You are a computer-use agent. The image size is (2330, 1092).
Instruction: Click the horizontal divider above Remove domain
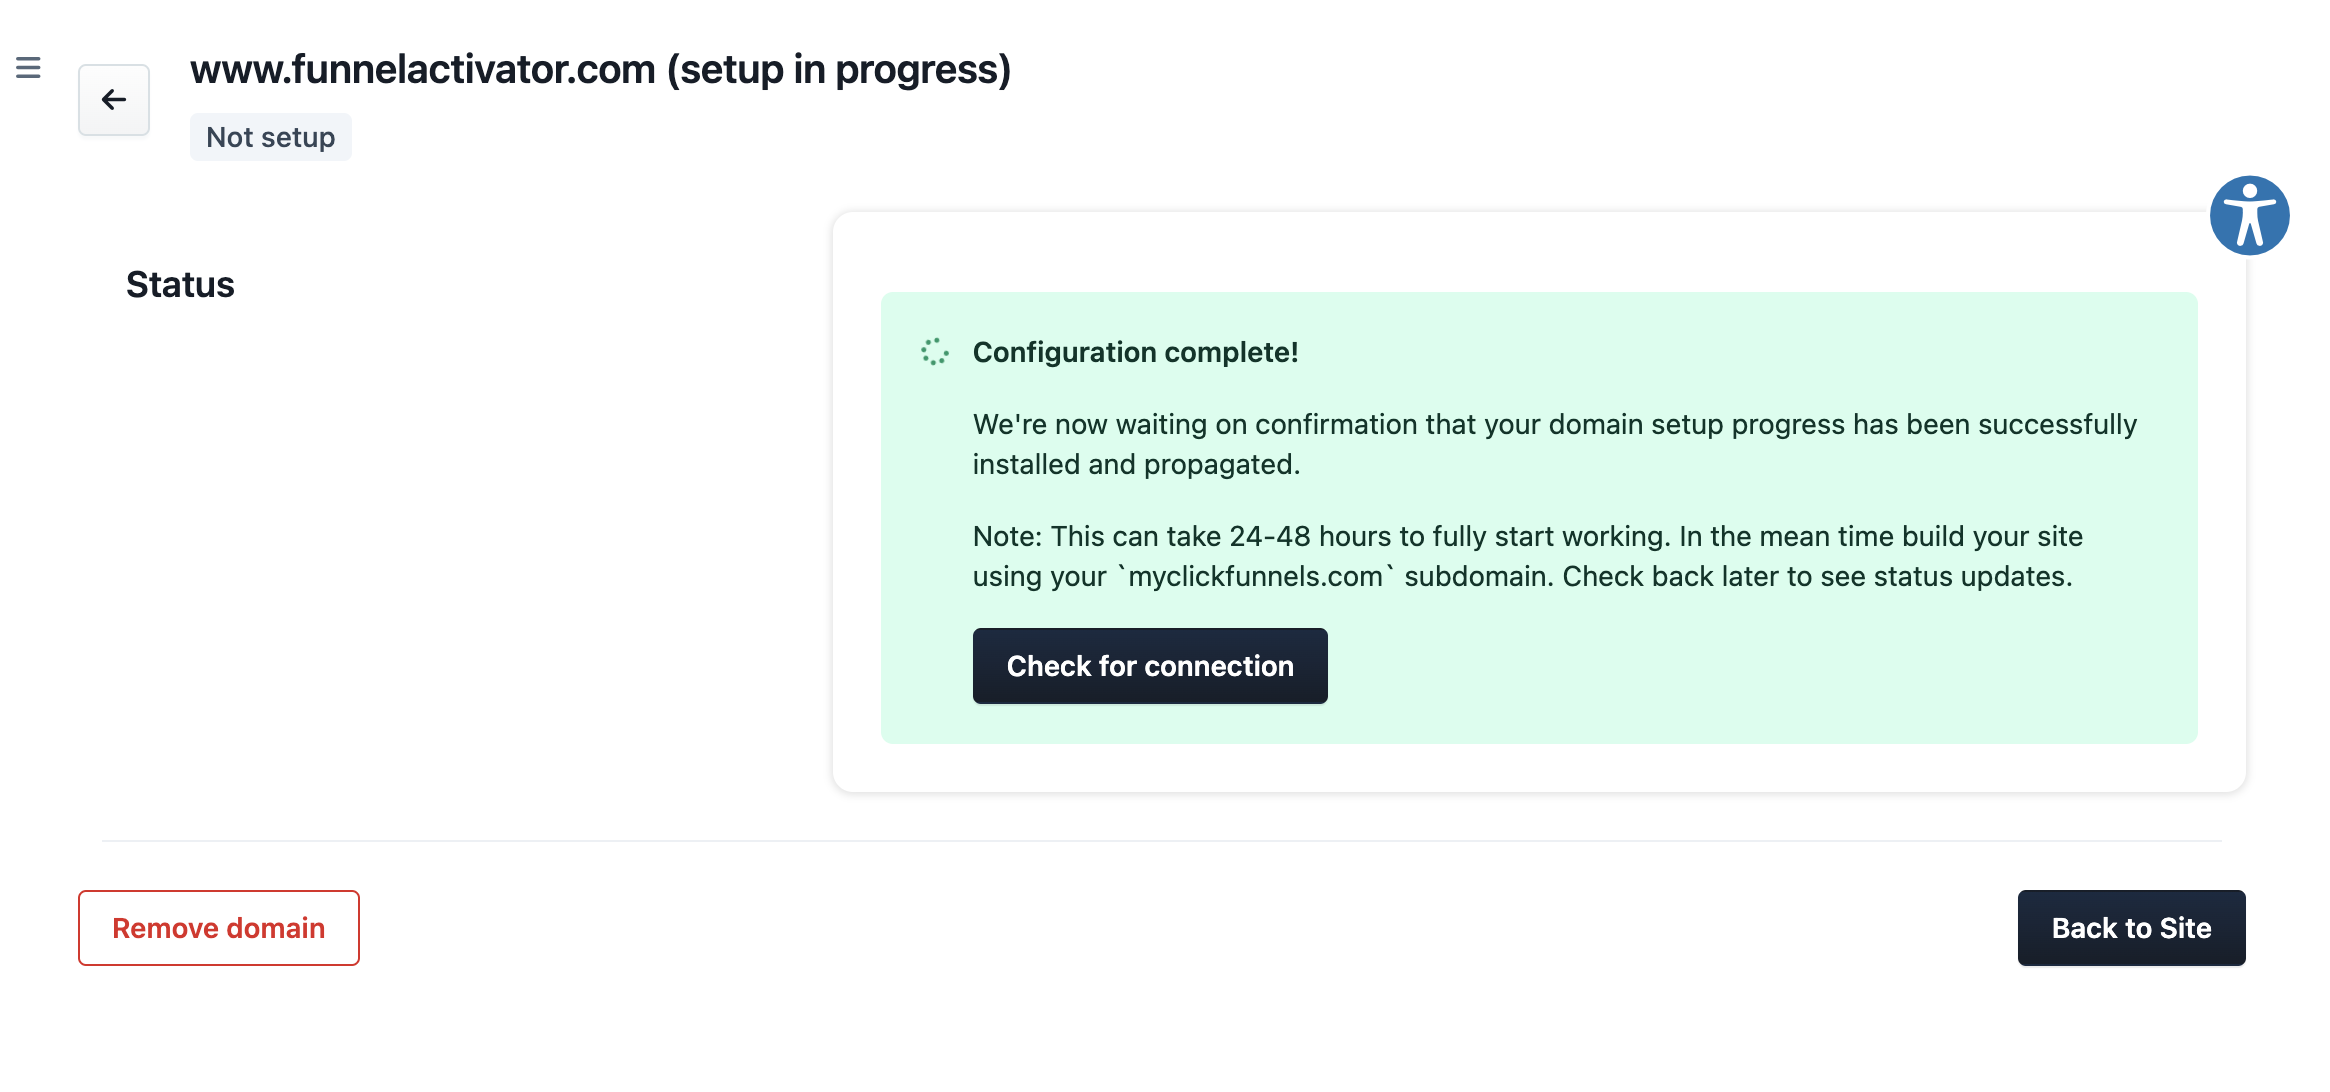(x=1161, y=841)
